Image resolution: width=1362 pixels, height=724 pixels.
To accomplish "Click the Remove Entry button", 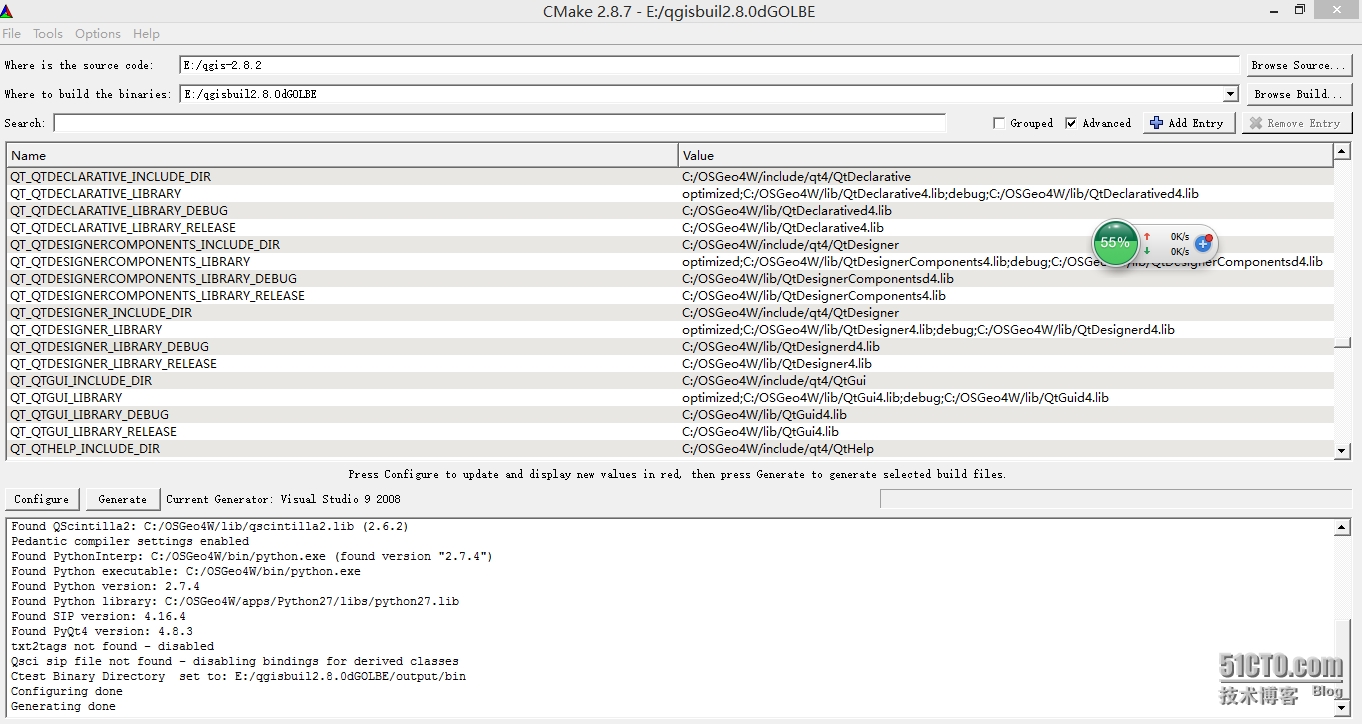I will (1296, 123).
